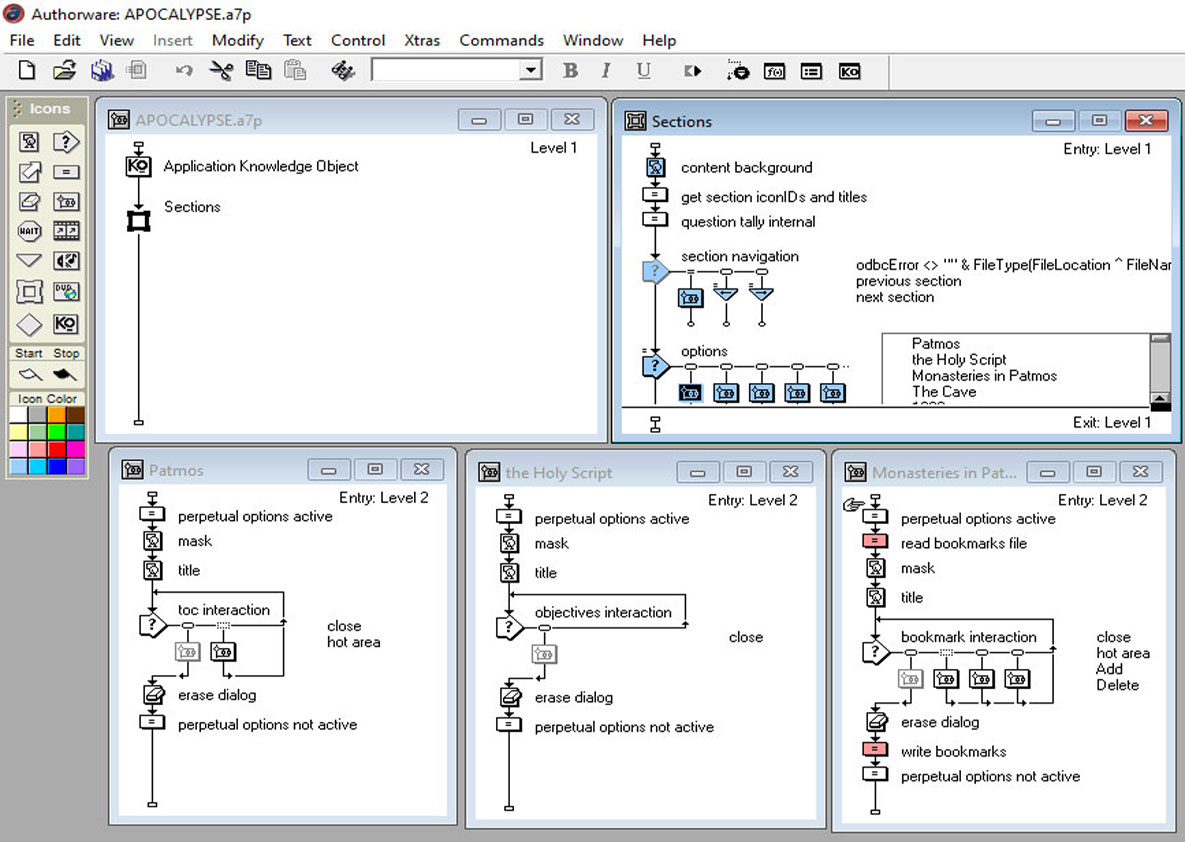Select the red color swatch

pos(57,449)
